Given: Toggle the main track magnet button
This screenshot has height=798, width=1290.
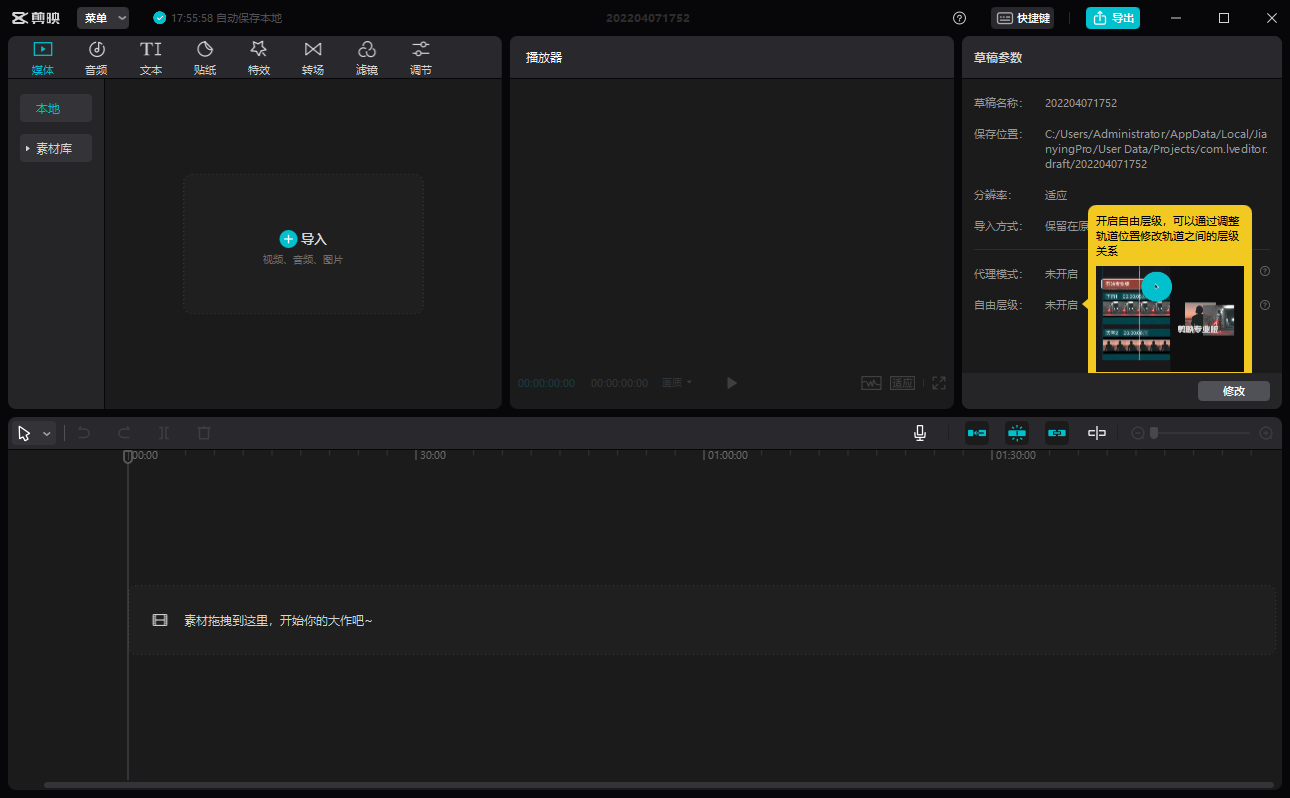Looking at the screenshot, I should (977, 433).
